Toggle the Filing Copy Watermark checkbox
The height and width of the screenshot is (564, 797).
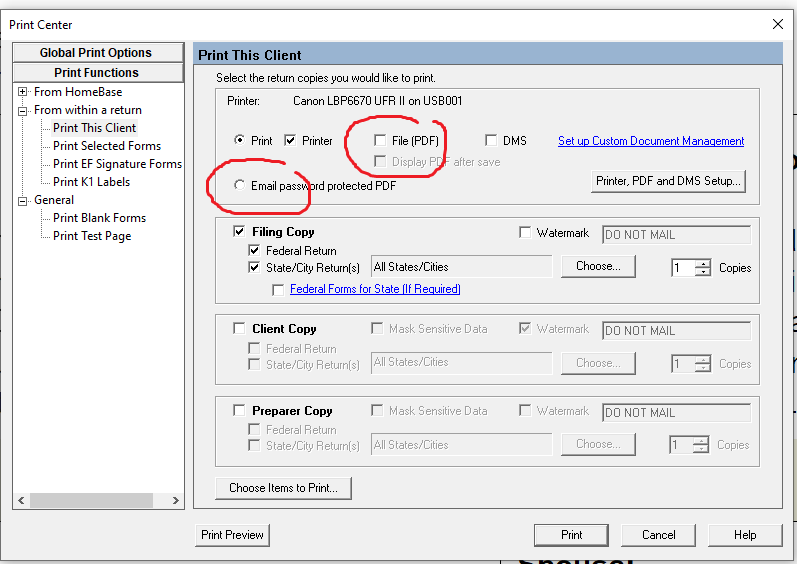click(x=525, y=233)
